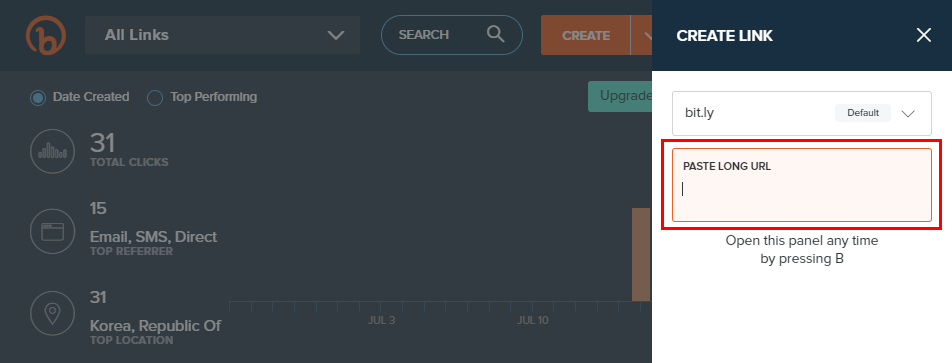
Task: Click the top location pin icon
Action: 53,314
